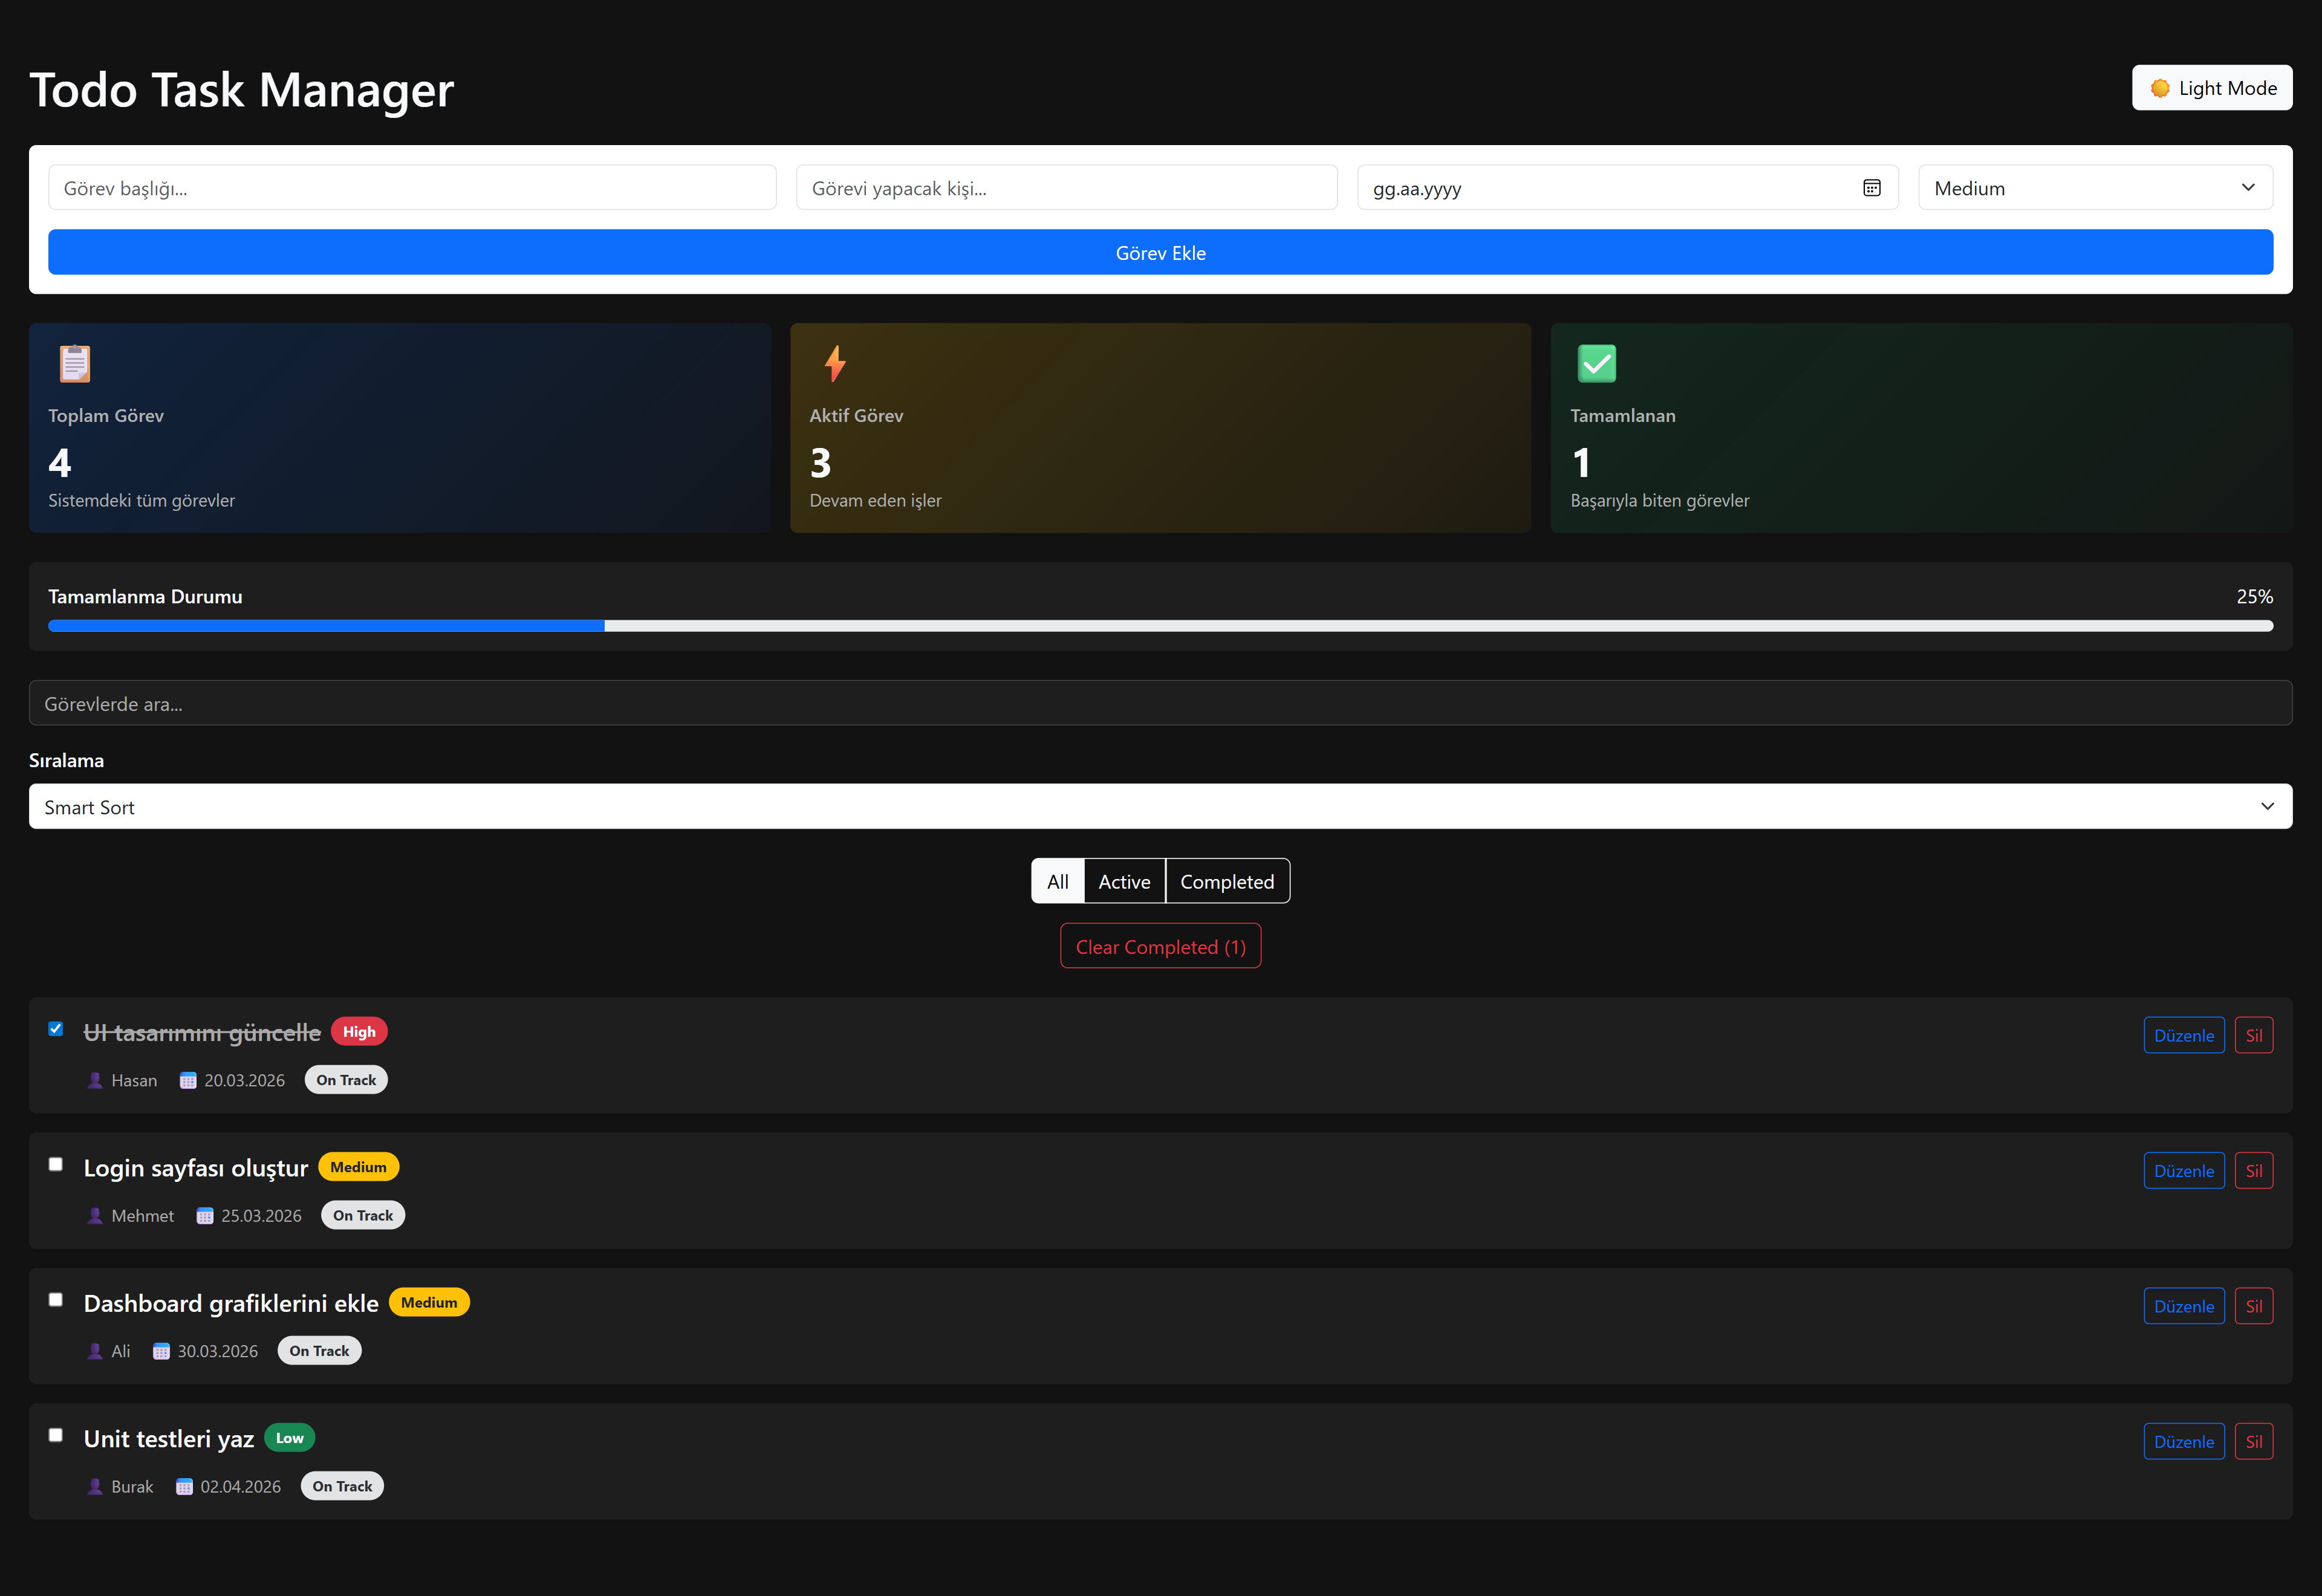The height and width of the screenshot is (1596, 2322).
Task: Click the calendar icon beside 02.04.2026
Action: (x=184, y=1487)
